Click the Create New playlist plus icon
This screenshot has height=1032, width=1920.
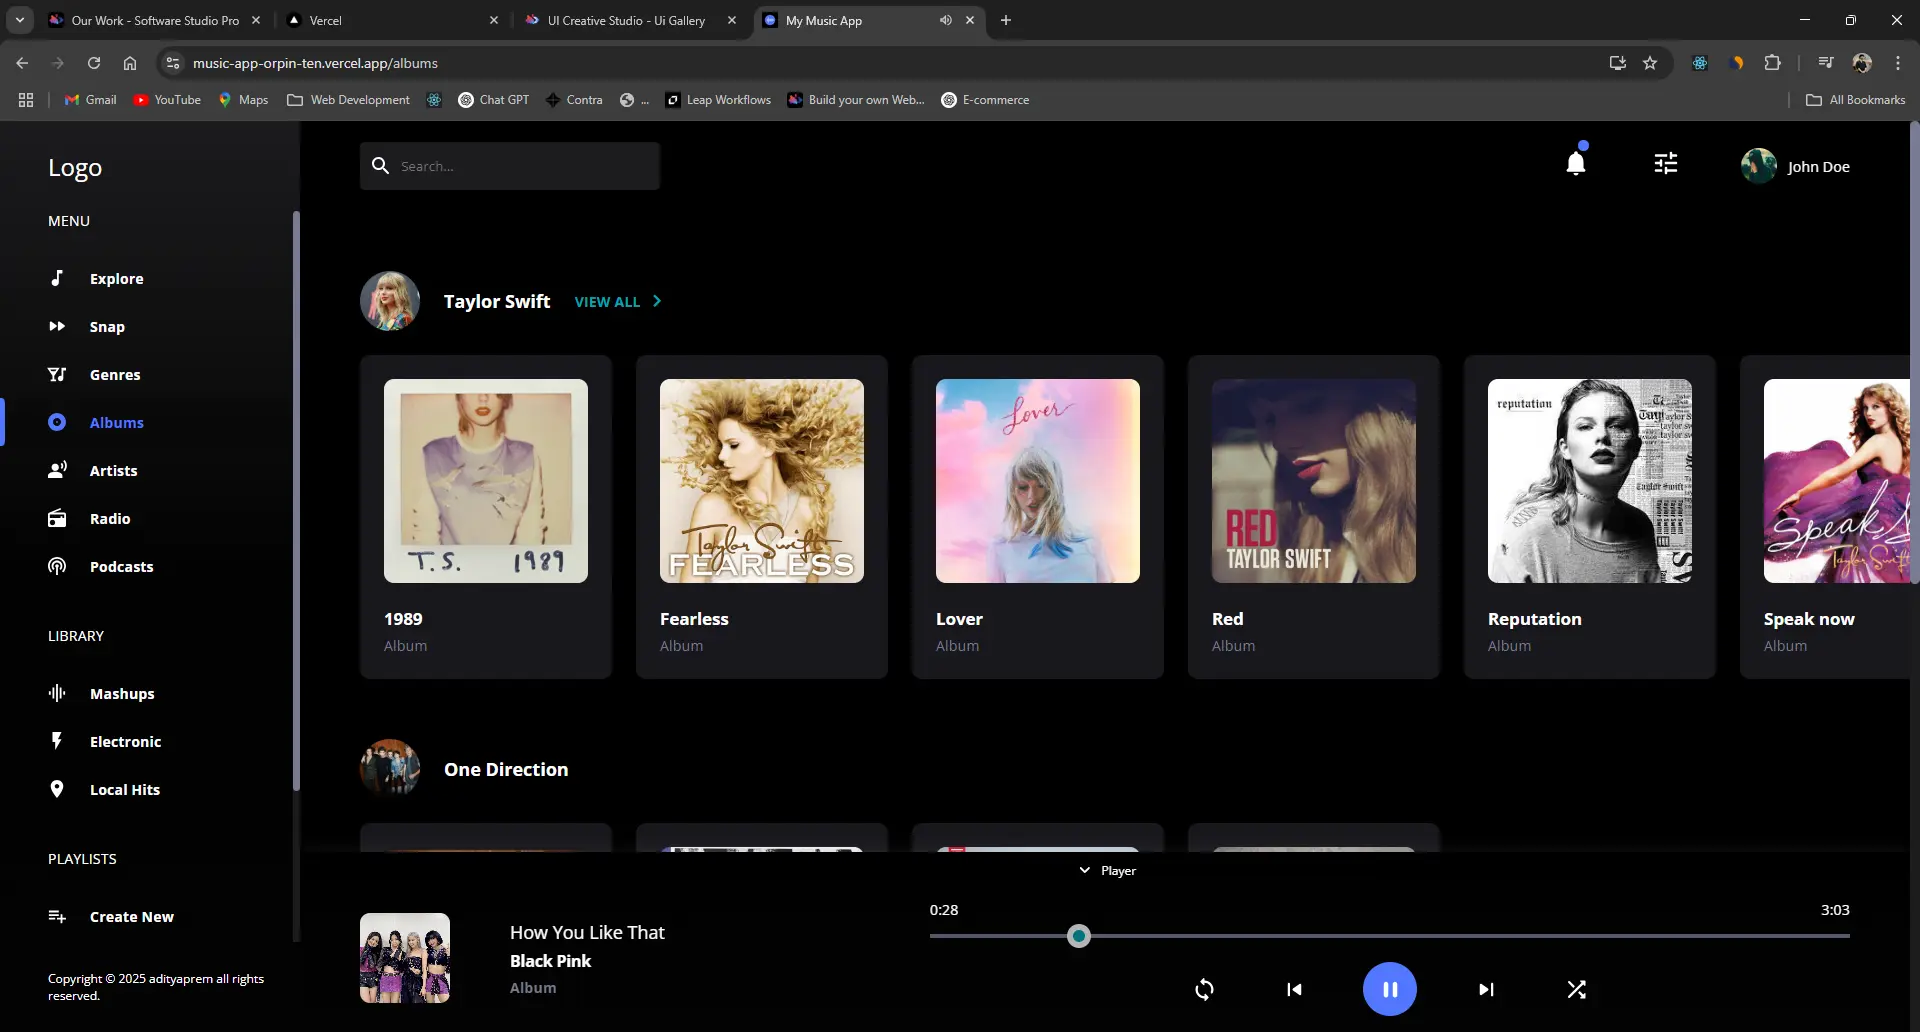tap(57, 916)
